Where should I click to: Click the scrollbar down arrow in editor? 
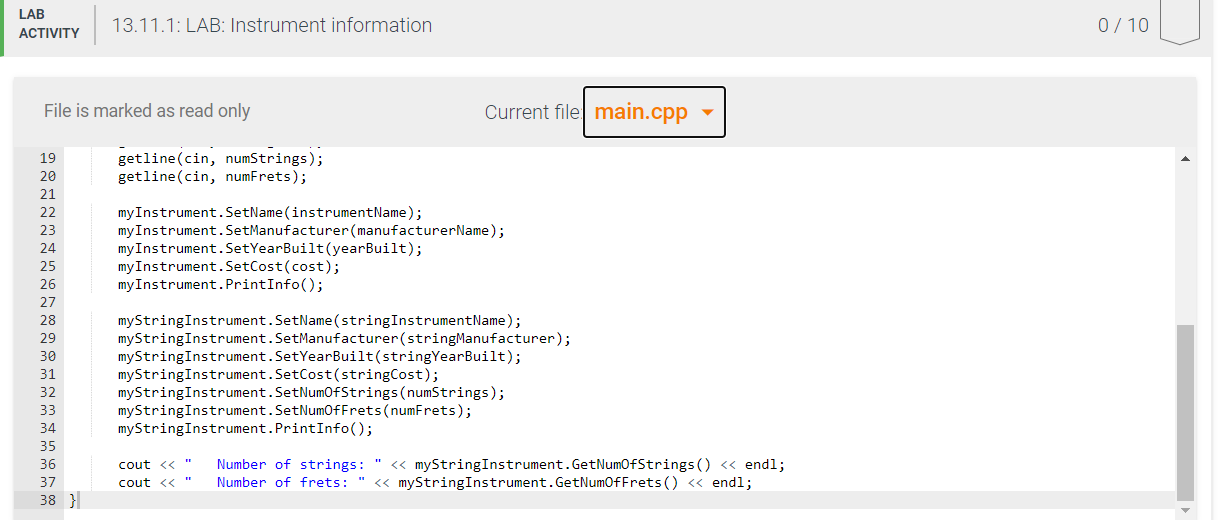(1186, 510)
